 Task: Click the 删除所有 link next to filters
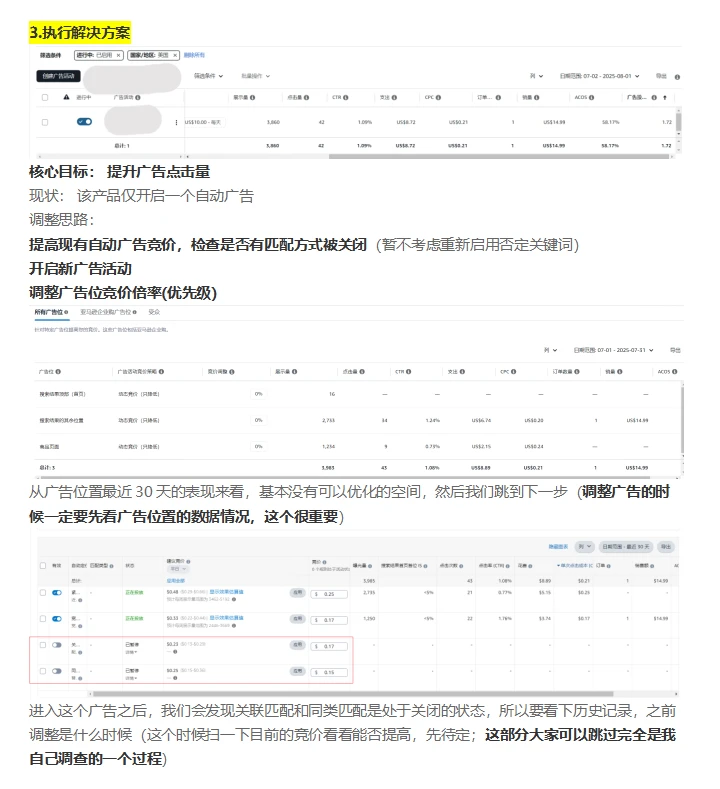pos(194,55)
